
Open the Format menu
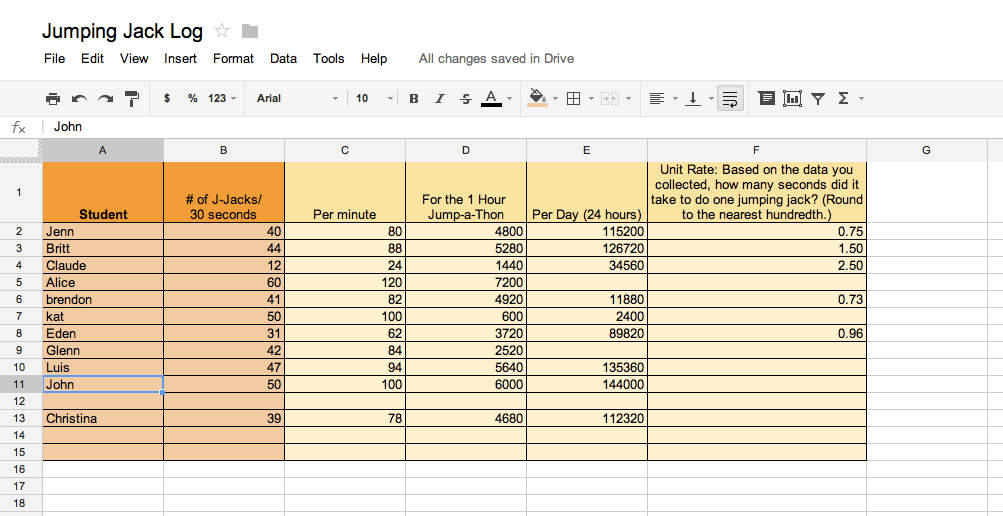233,58
